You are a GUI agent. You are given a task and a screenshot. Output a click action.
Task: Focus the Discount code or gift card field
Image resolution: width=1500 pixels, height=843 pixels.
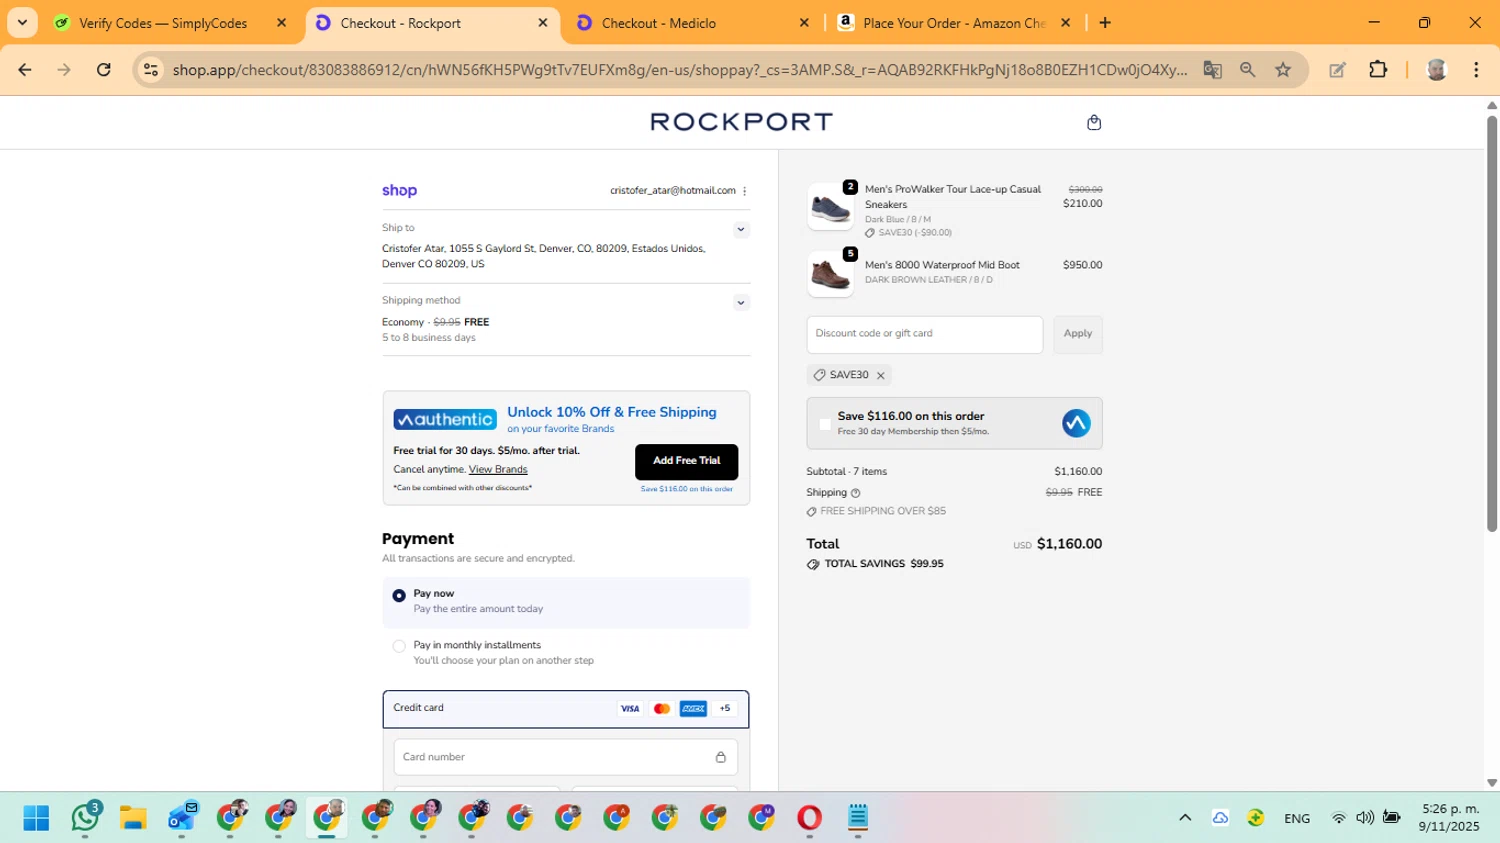click(x=925, y=334)
